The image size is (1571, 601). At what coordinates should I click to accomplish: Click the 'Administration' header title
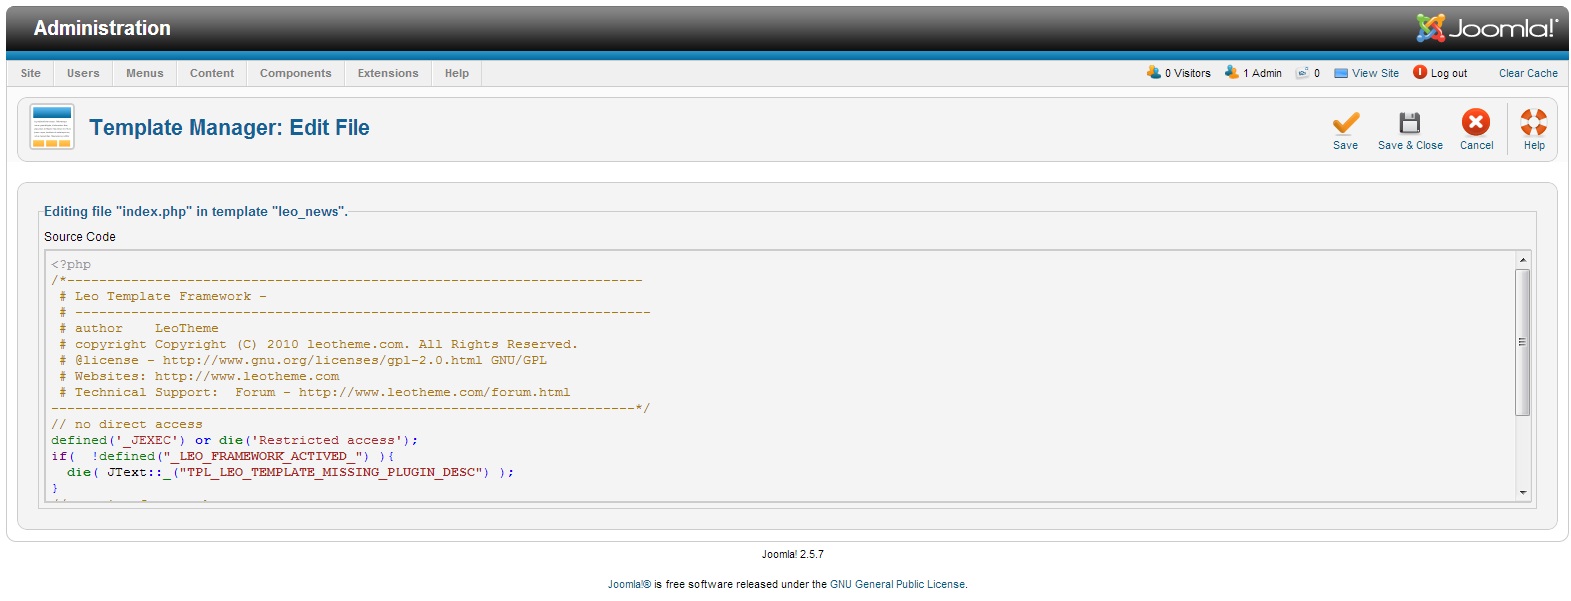pyautogui.click(x=102, y=28)
